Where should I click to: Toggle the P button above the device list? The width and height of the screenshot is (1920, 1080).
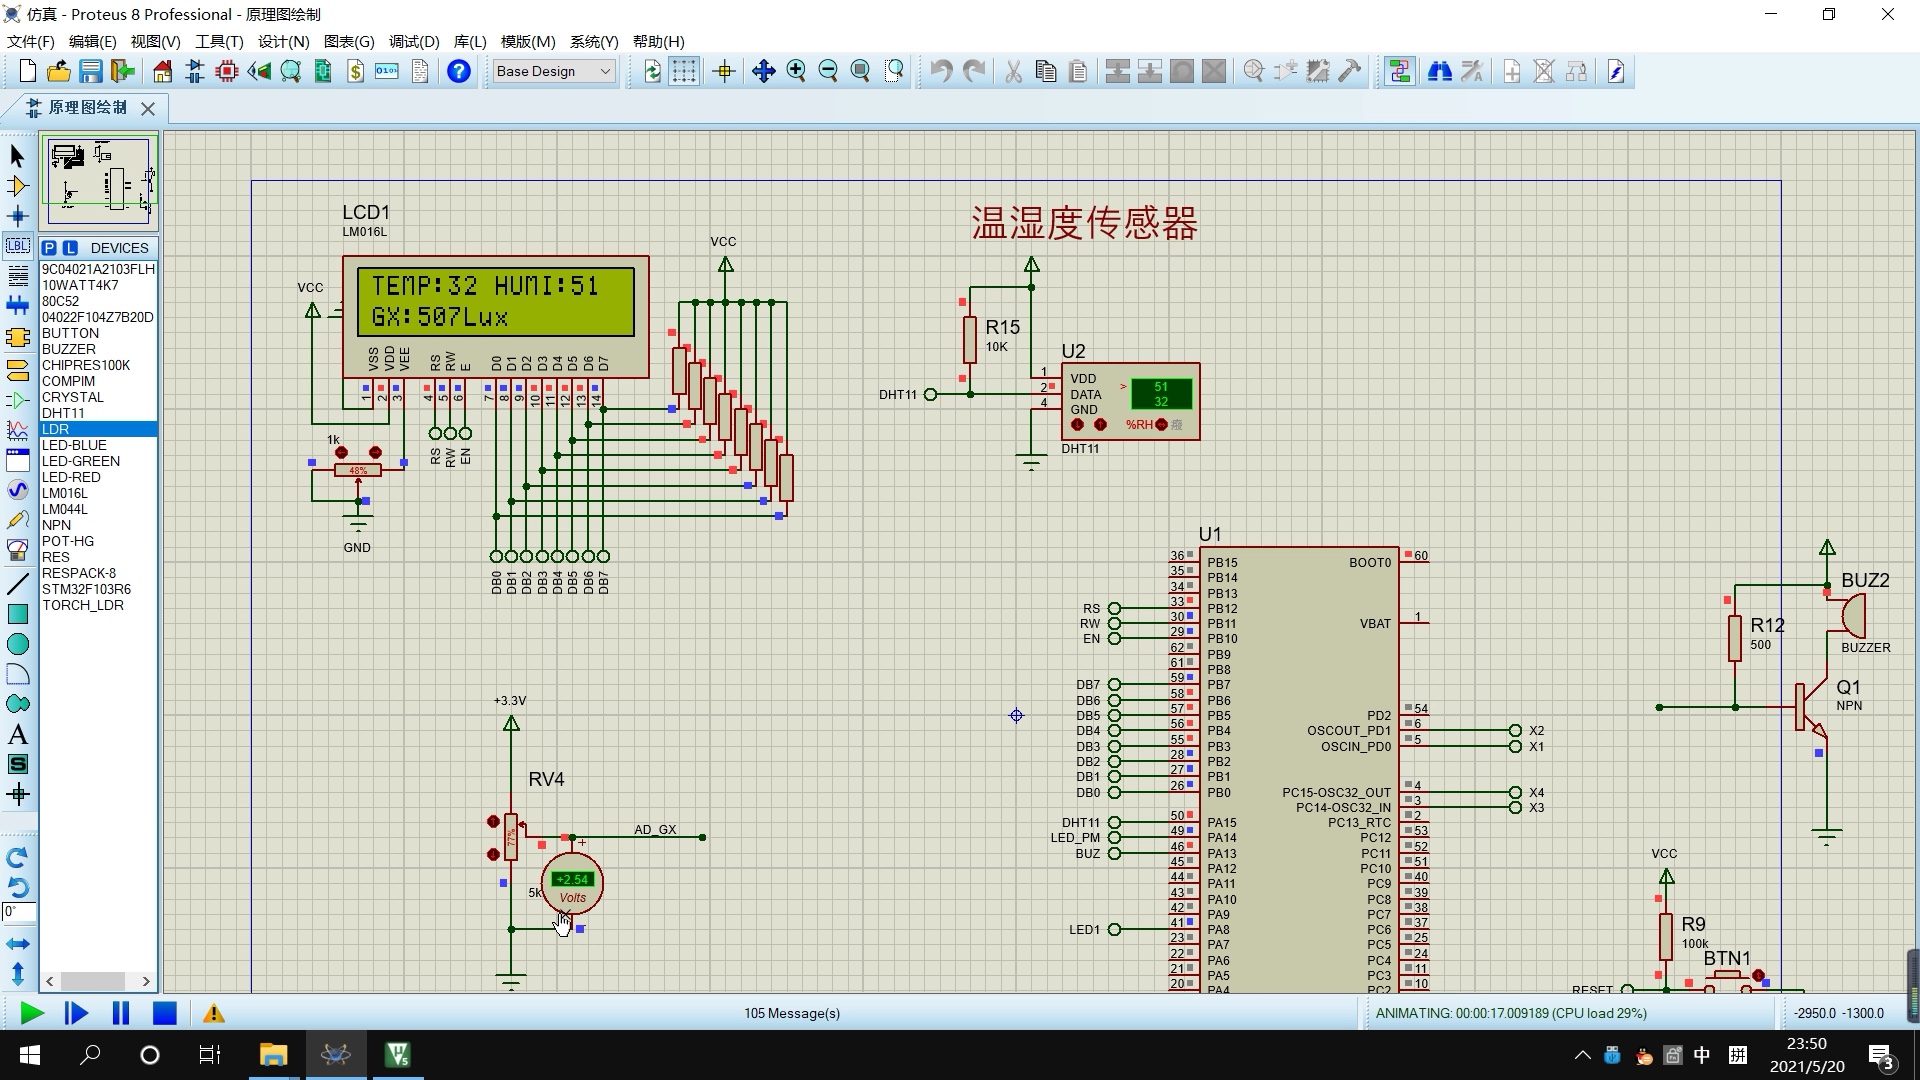click(x=48, y=247)
